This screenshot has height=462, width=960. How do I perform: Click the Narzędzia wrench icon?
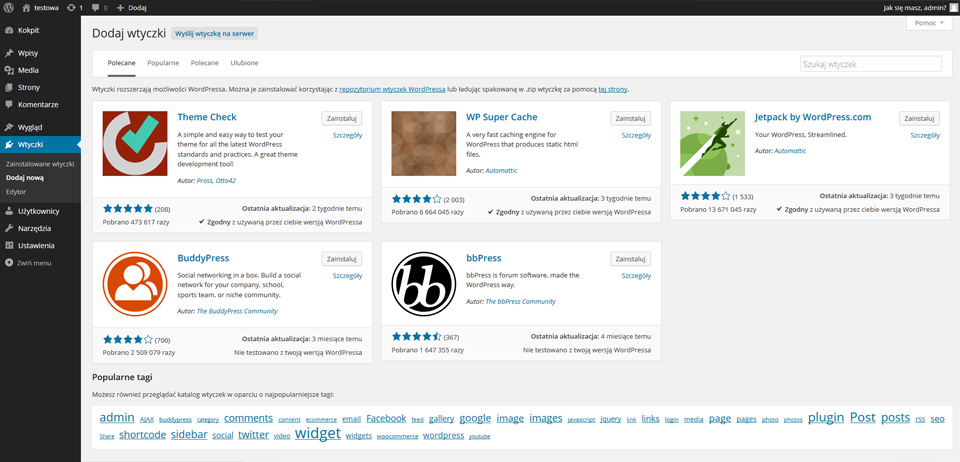tap(9, 228)
